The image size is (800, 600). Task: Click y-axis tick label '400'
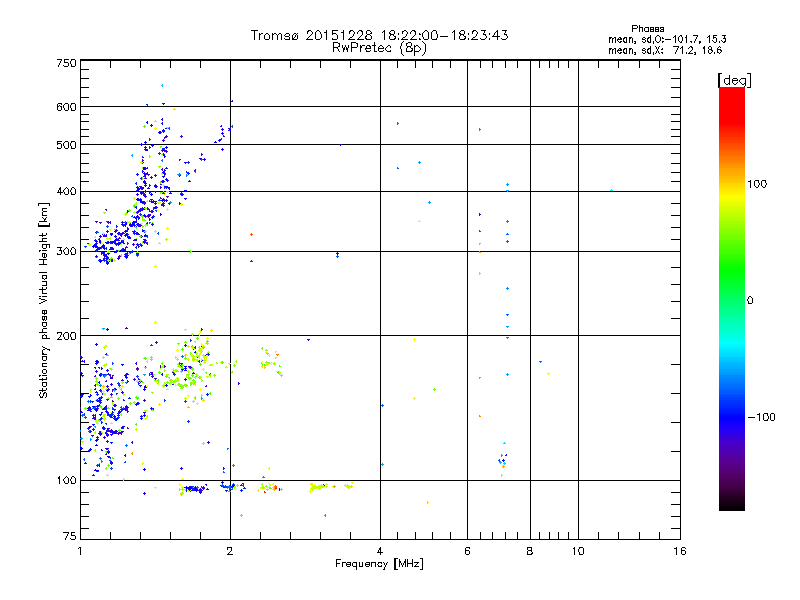(x=66, y=192)
